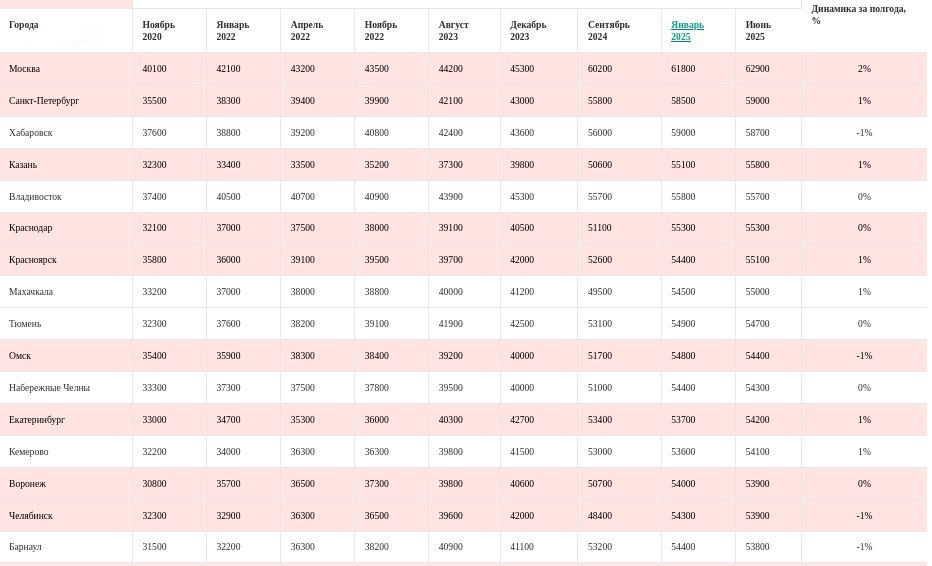Image resolution: width=932 pixels, height=566 pixels.
Task: Click the Челябинск row label
Action: click(x=31, y=516)
